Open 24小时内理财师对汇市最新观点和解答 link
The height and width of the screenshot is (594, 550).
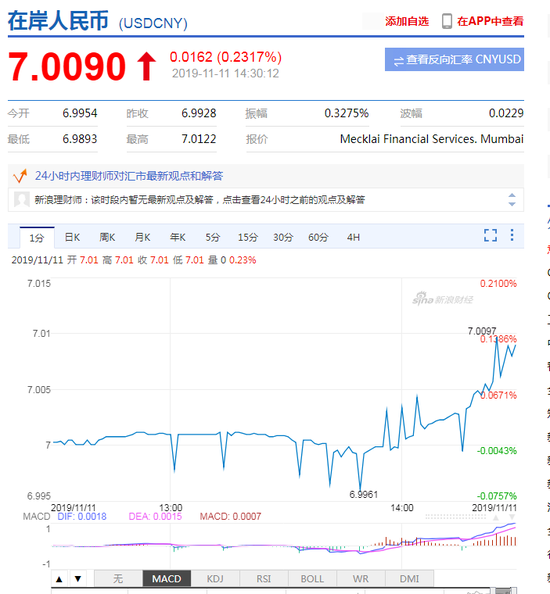(129, 176)
